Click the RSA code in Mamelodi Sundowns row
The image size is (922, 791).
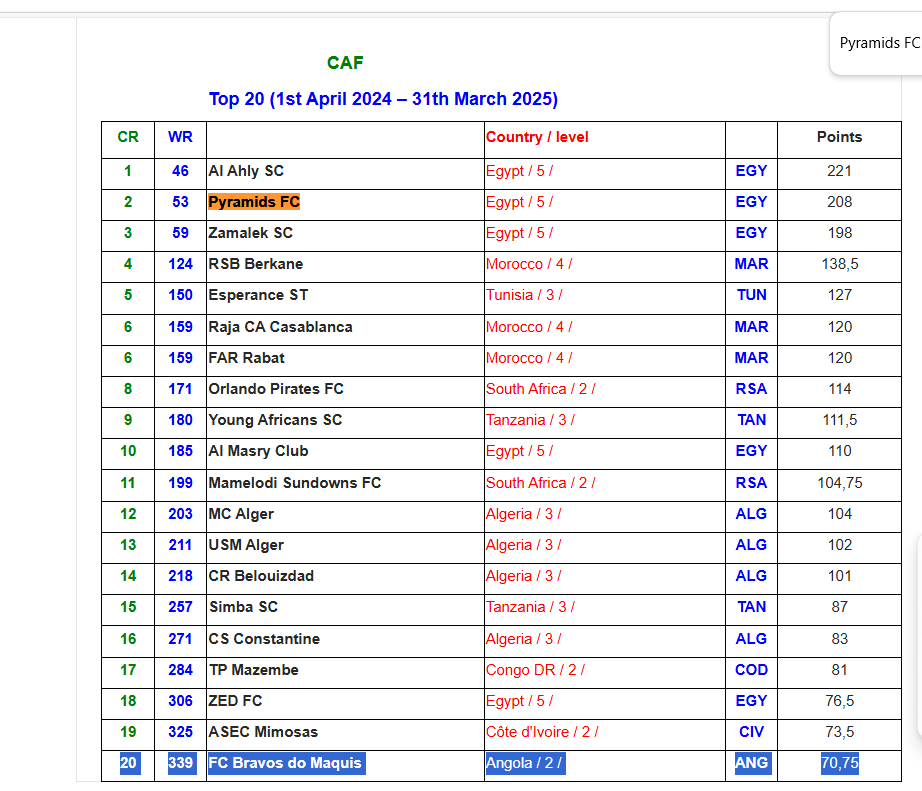click(751, 483)
